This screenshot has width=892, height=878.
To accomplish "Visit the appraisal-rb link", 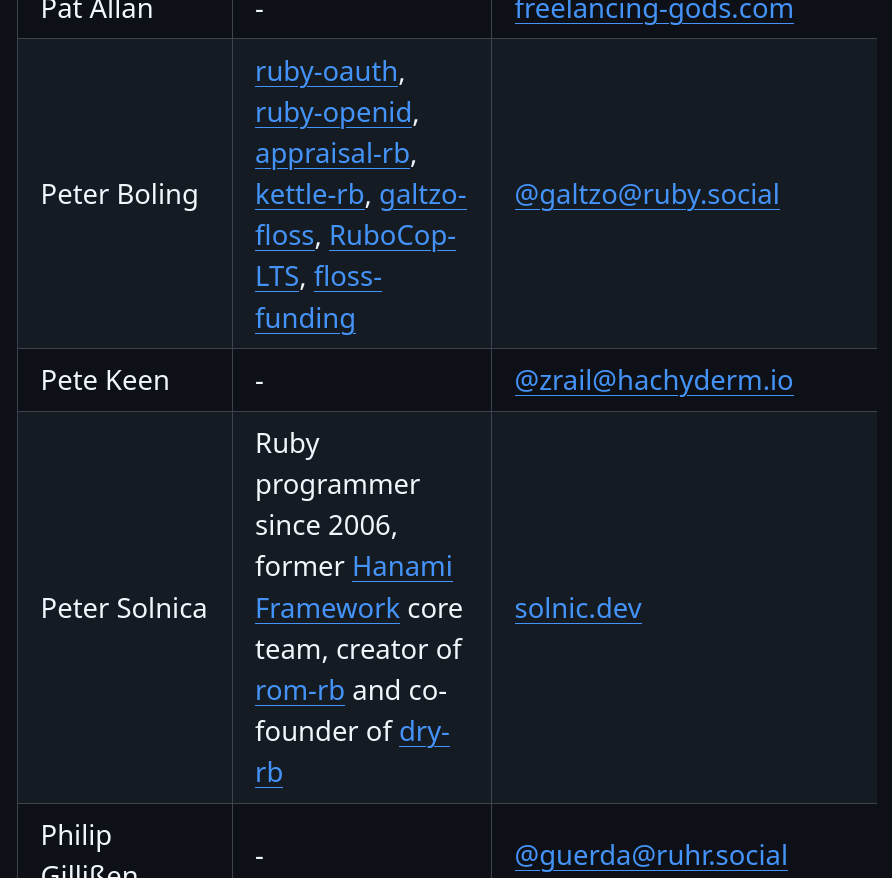I will [332, 154].
